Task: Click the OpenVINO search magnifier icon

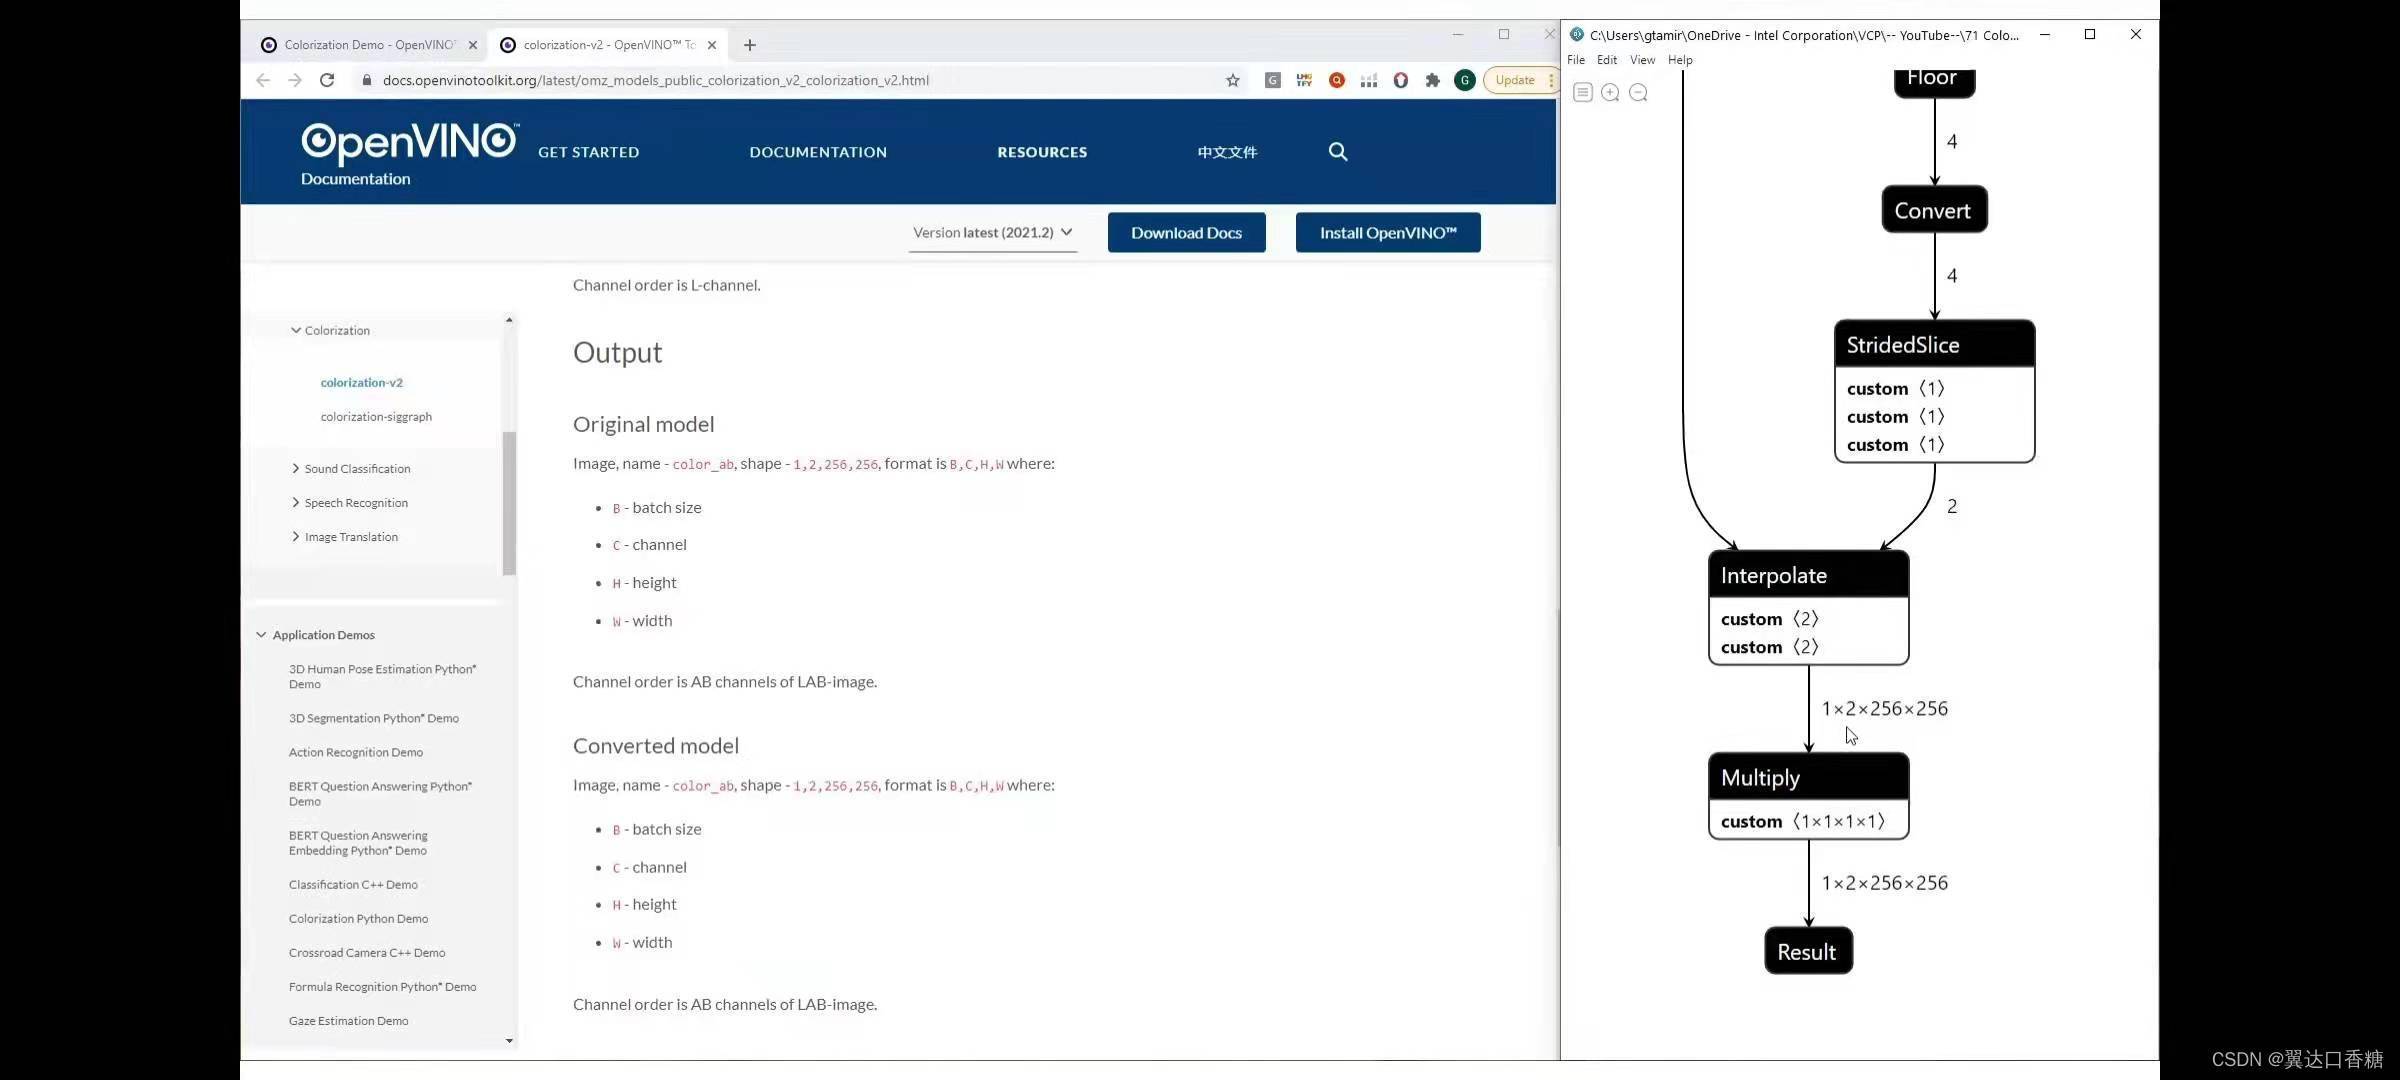Action: 1338,152
